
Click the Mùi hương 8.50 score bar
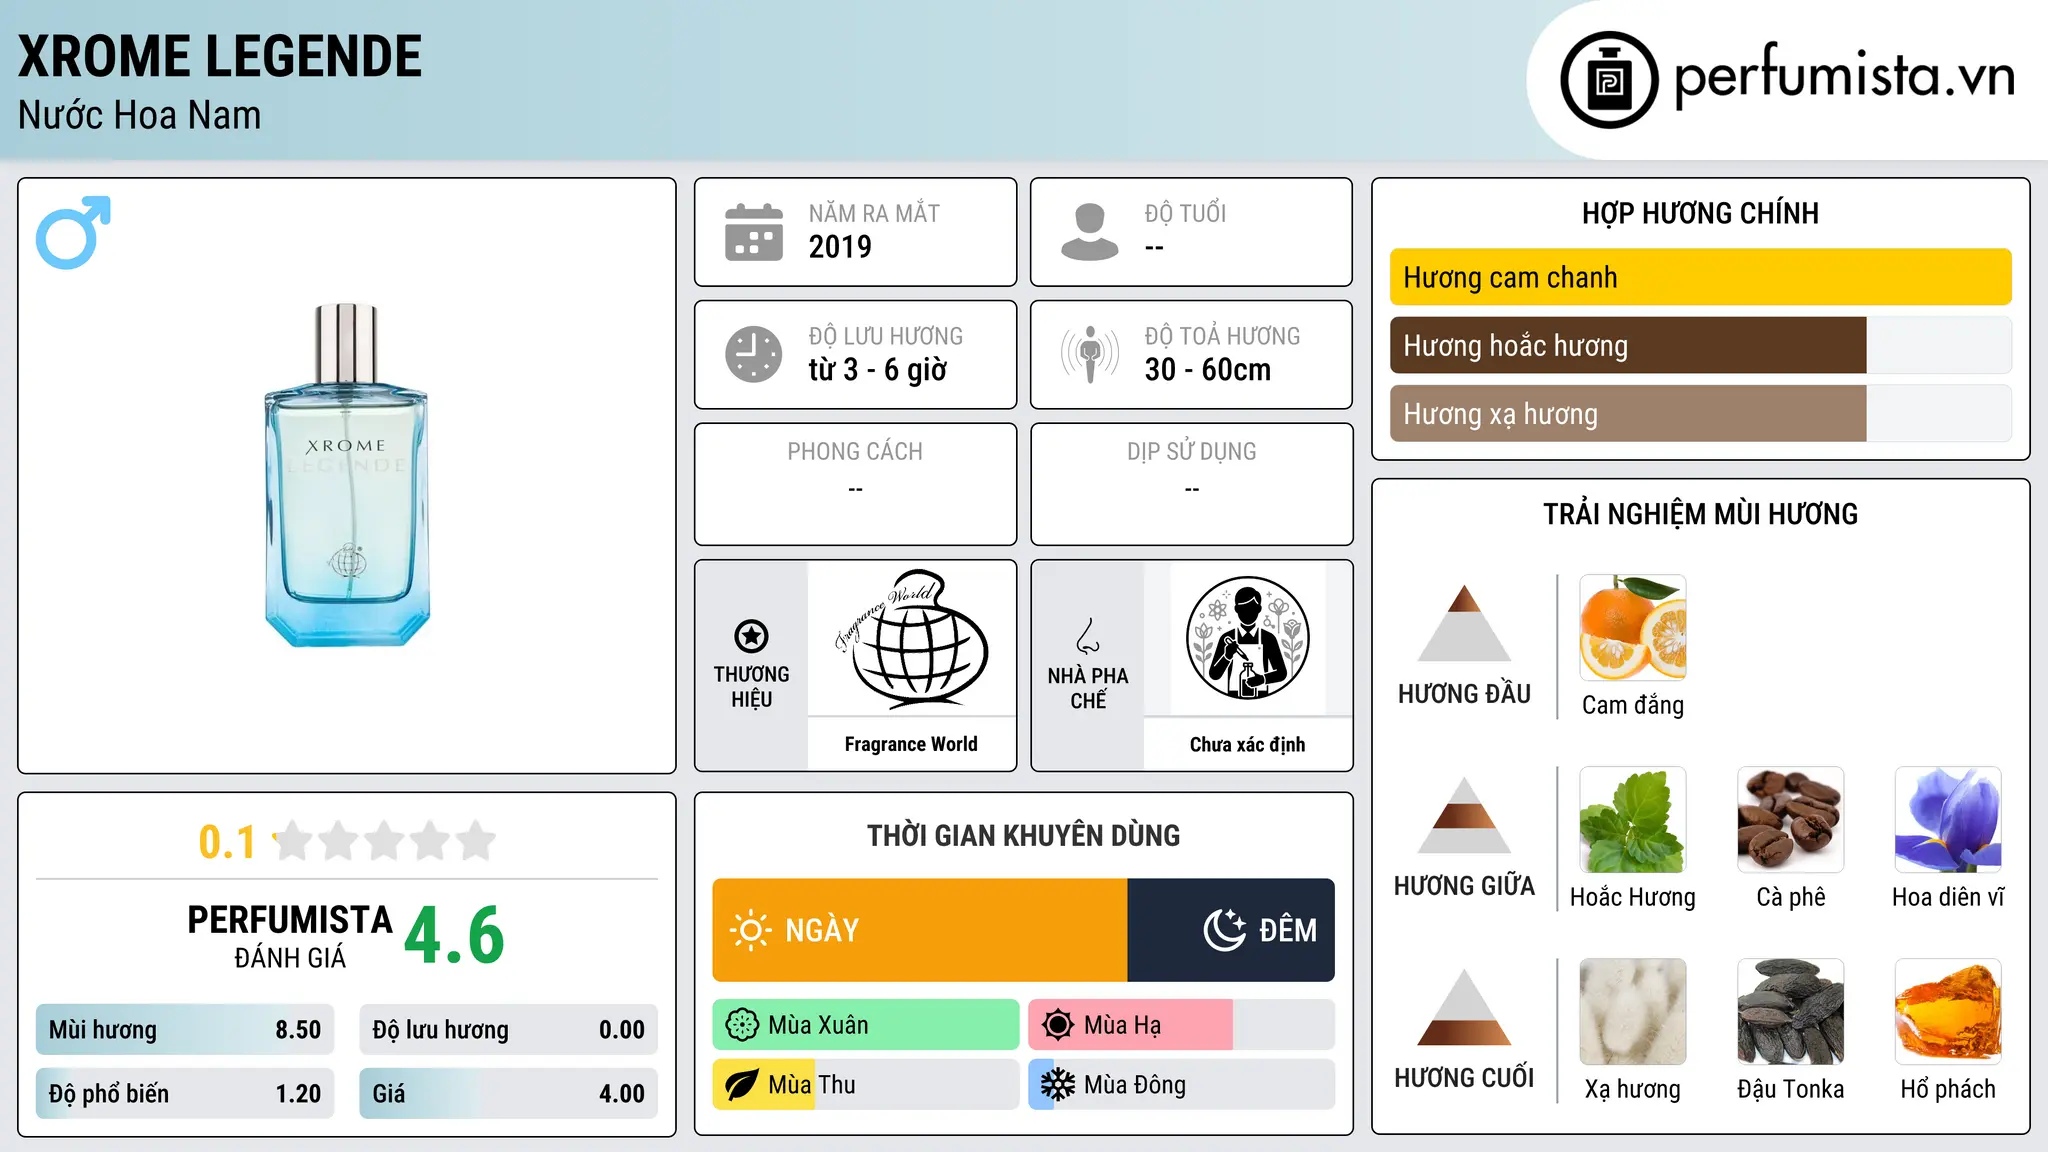coord(185,1030)
